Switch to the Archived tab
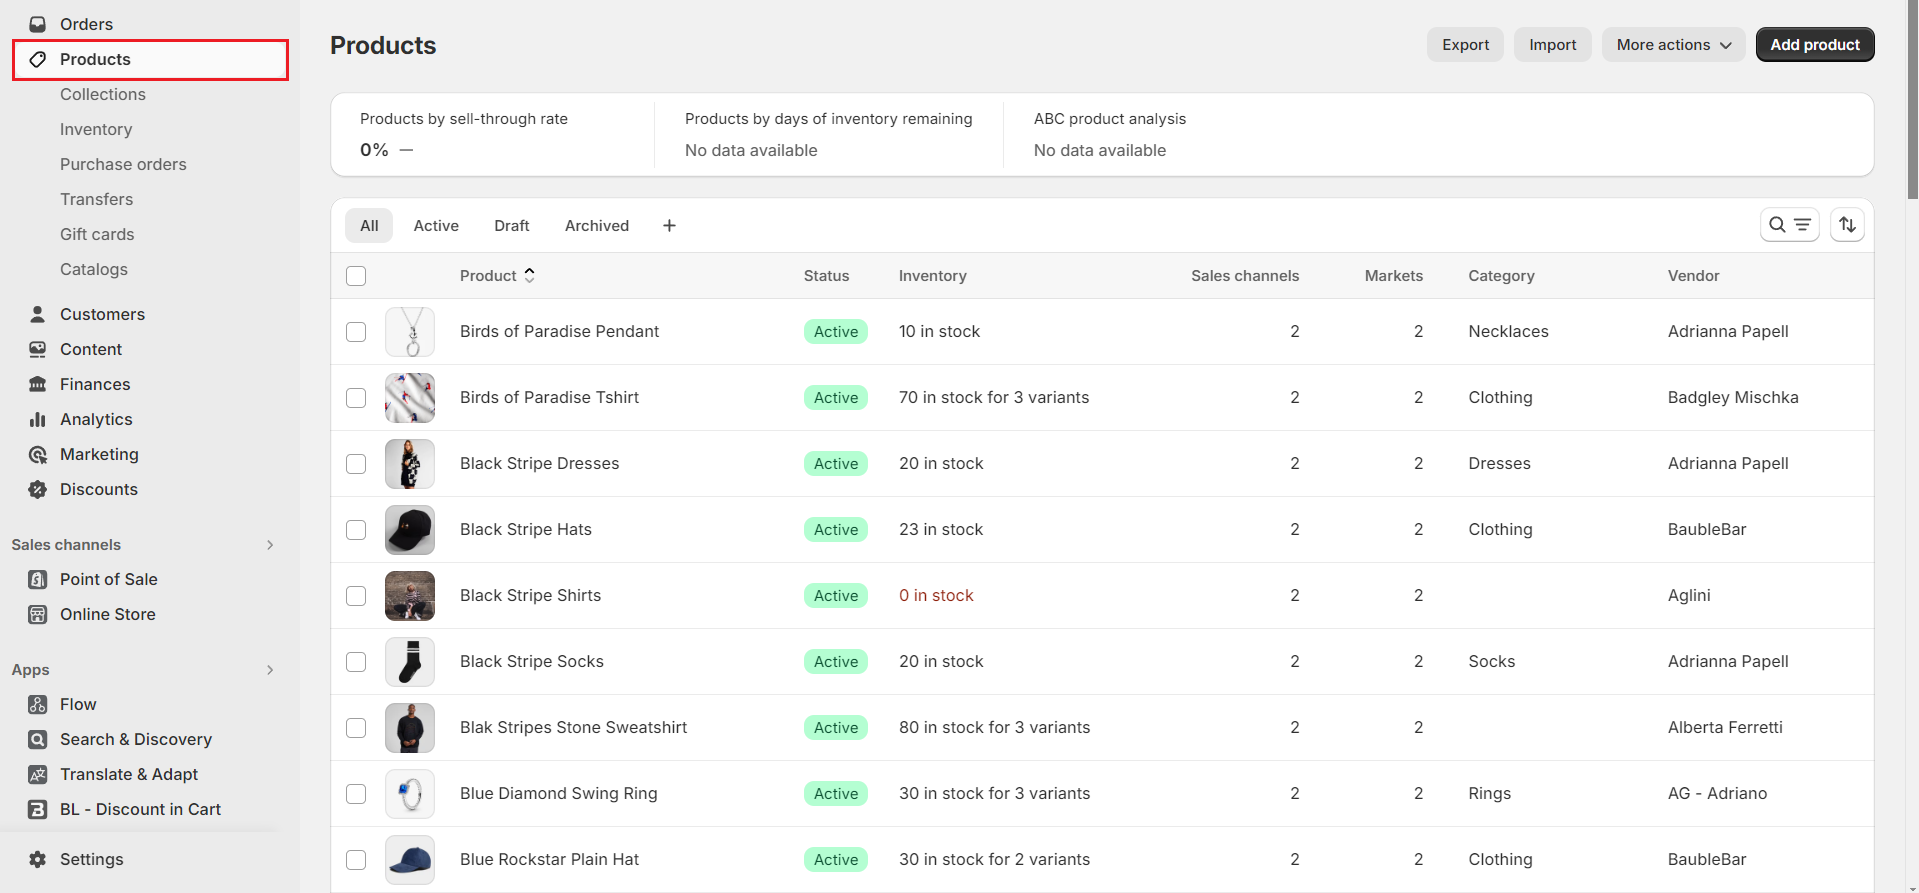Screen dimensions: 1919x893 pos(596,226)
